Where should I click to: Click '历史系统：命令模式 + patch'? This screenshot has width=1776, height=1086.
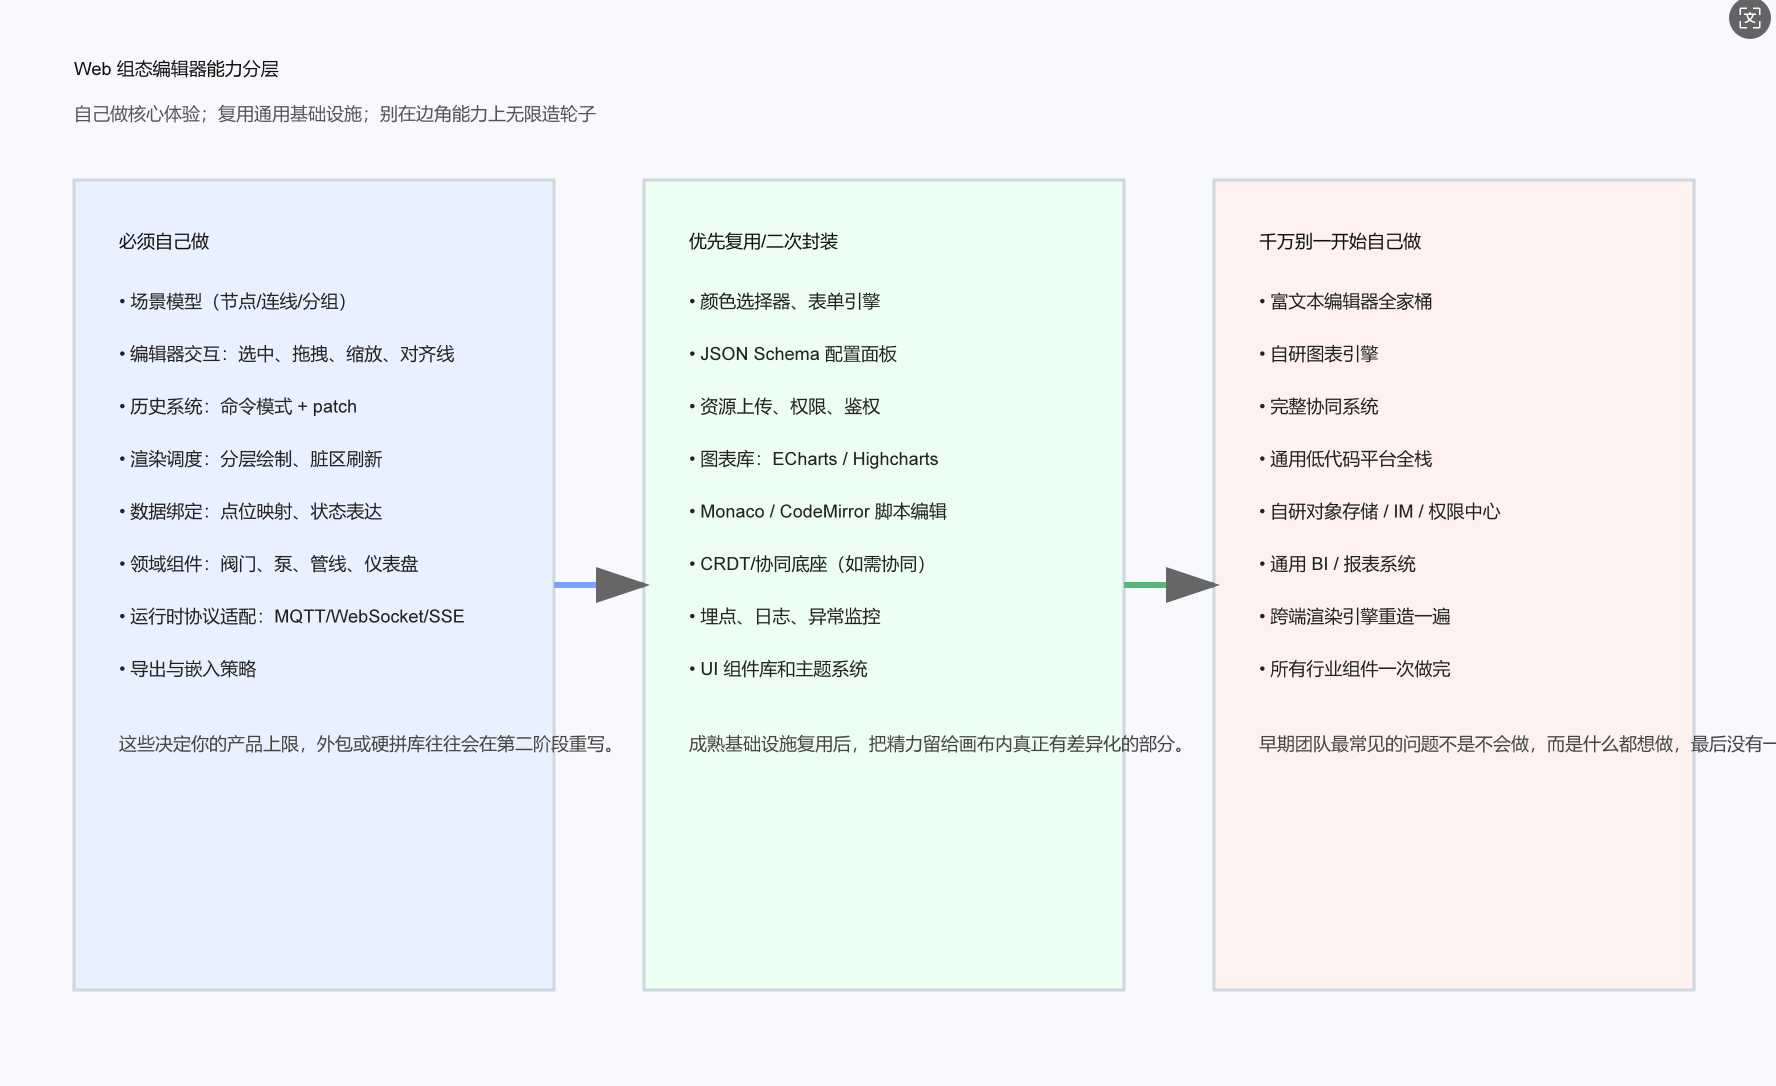[238, 406]
